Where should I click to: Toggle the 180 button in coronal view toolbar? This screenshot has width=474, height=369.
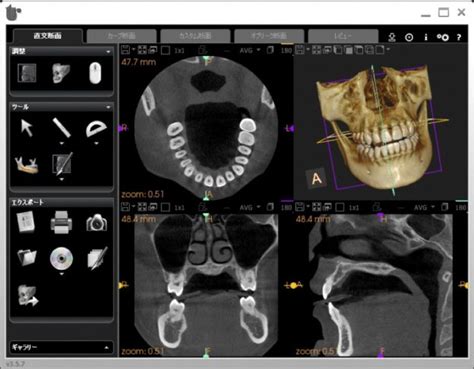point(286,207)
